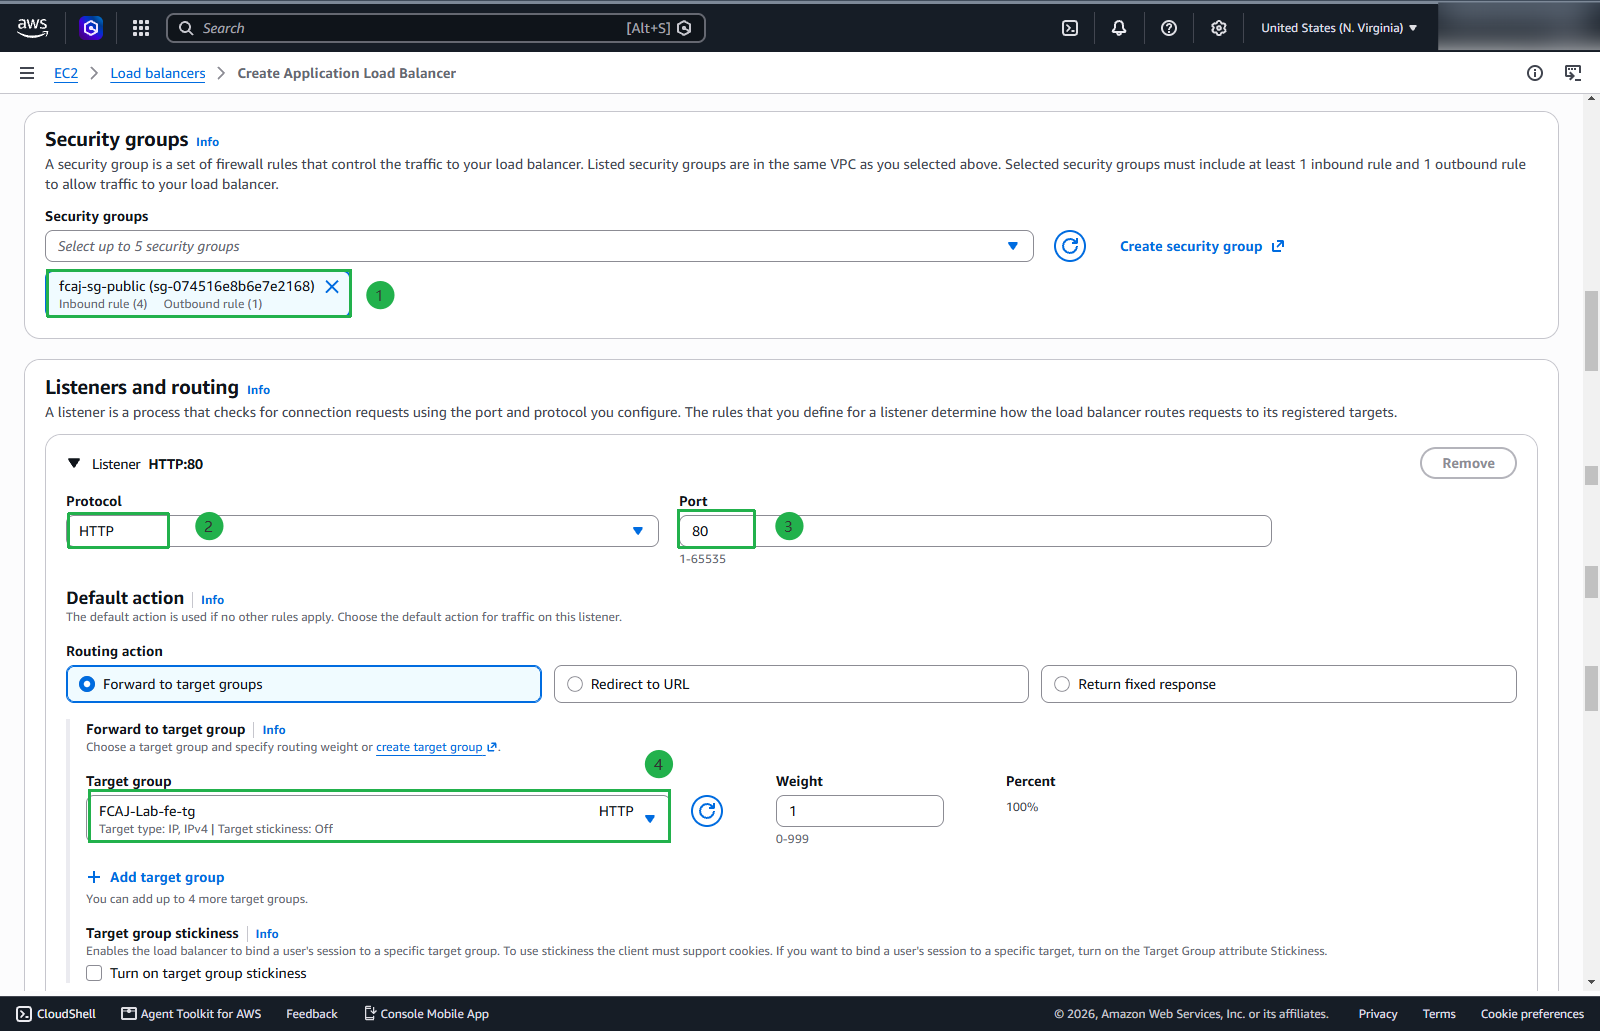
Task: Open Cookie preferences in the footer
Action: pyautogui.click(x=1532, y=1014)
